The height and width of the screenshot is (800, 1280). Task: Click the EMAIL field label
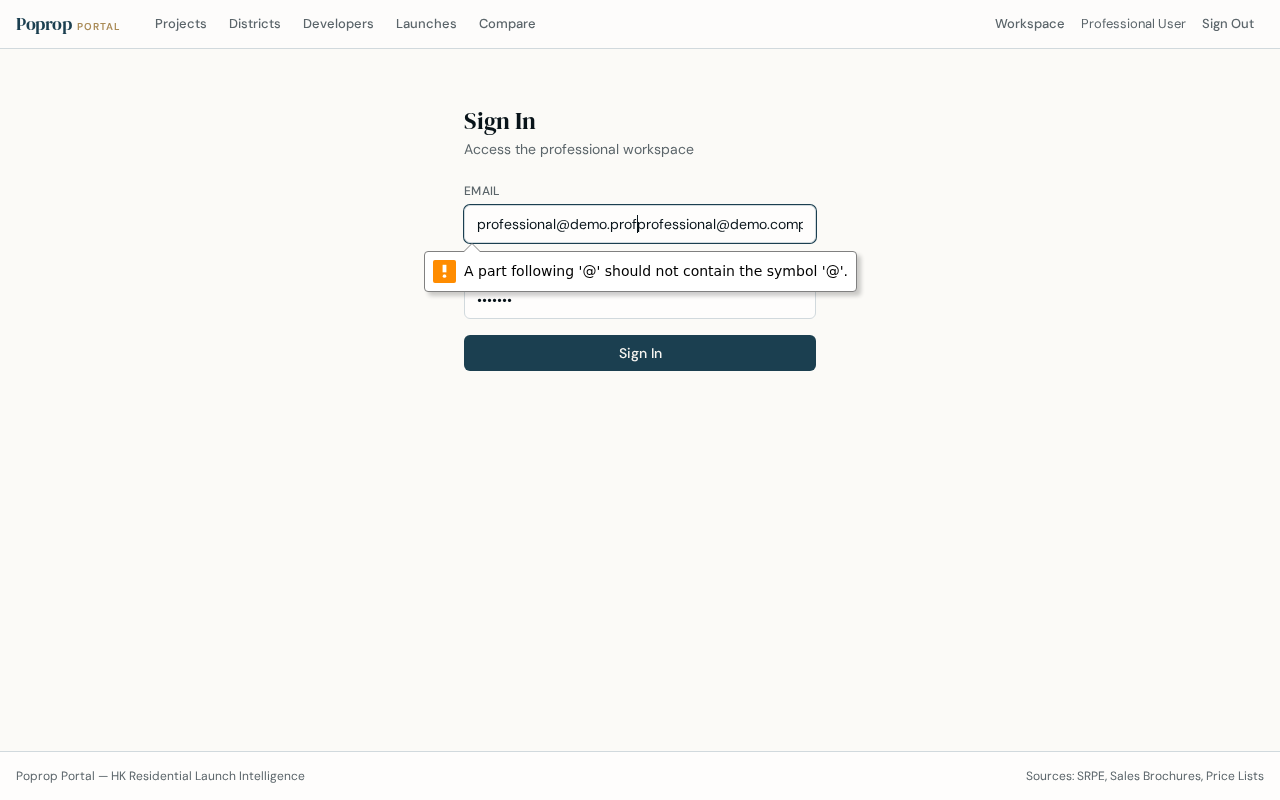[481, 191]
